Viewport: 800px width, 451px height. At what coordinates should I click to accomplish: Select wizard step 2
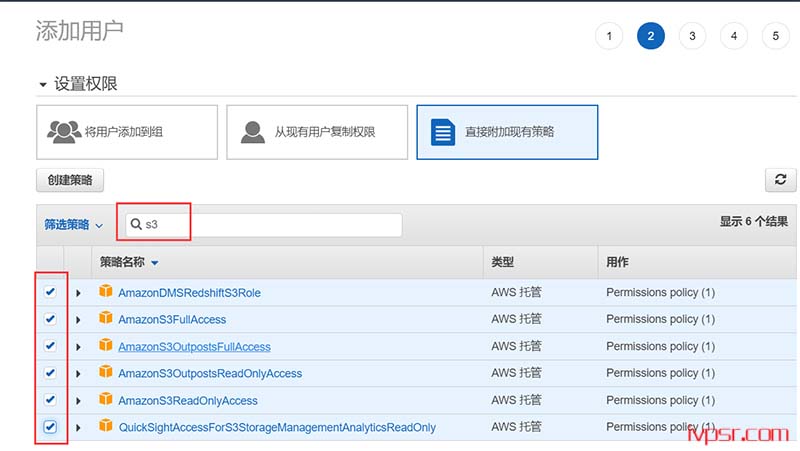tap(651, 36)
